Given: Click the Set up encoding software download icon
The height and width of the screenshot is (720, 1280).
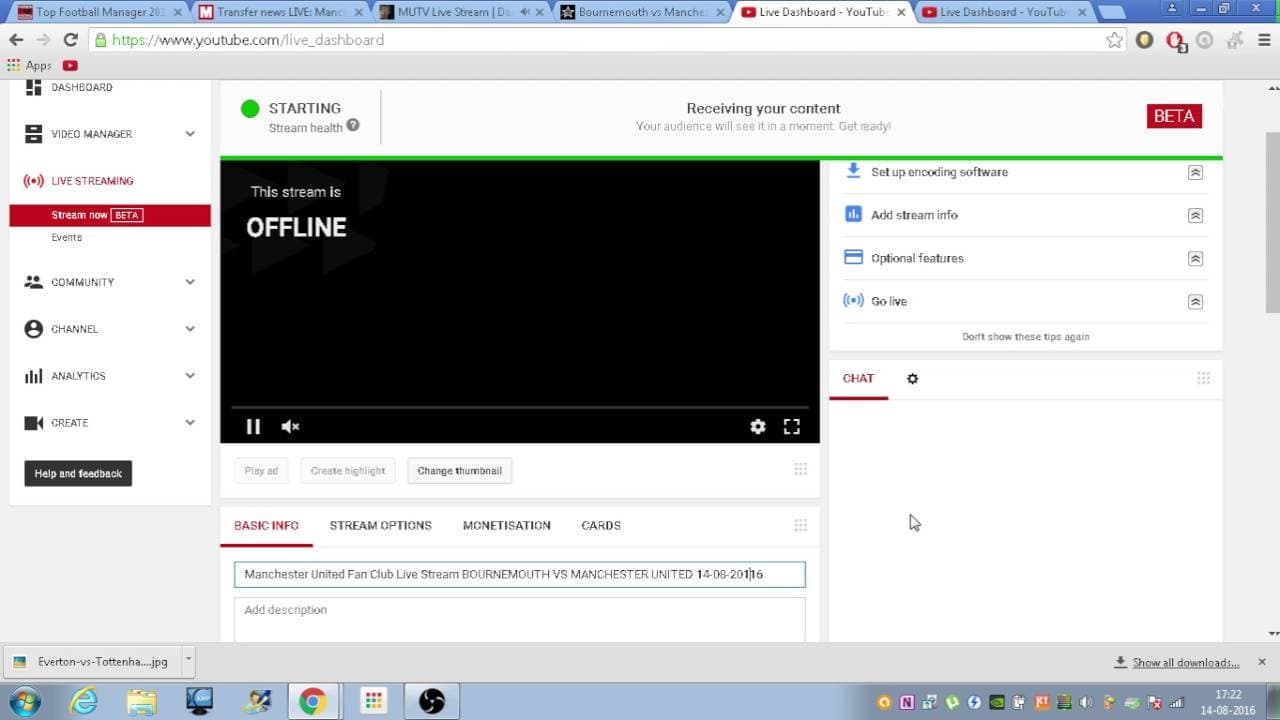Looking at the screenshot, I should (853, 171).
